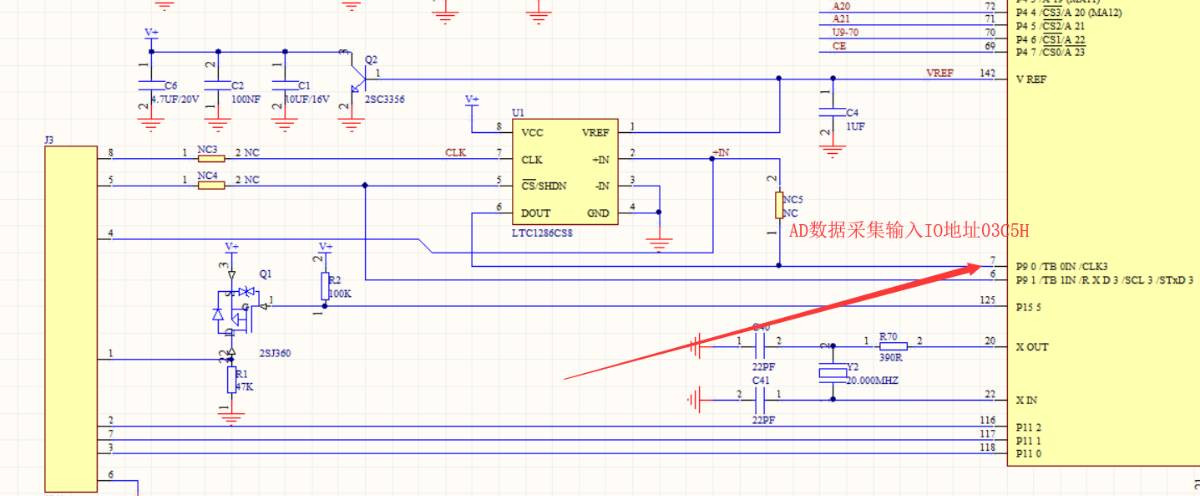
Task: Select resistor R70 symbol
Action: pos(893,346)
